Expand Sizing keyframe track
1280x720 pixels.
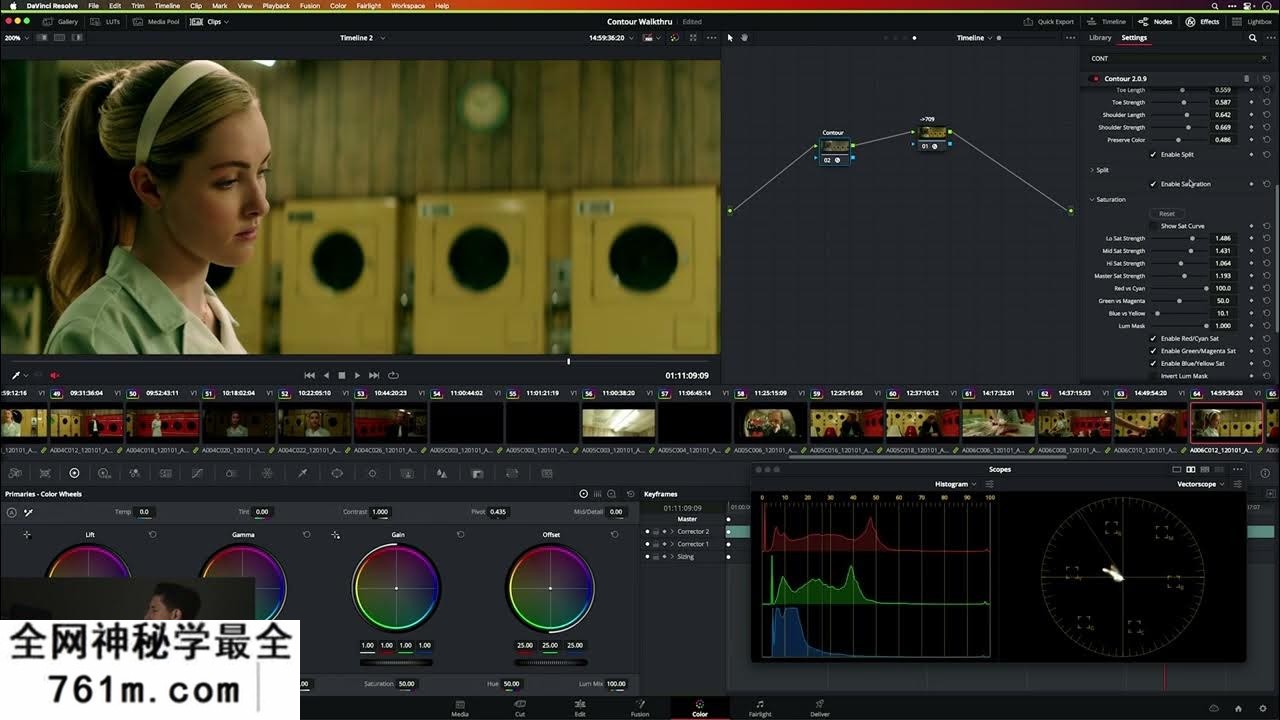tap(671, 556)
